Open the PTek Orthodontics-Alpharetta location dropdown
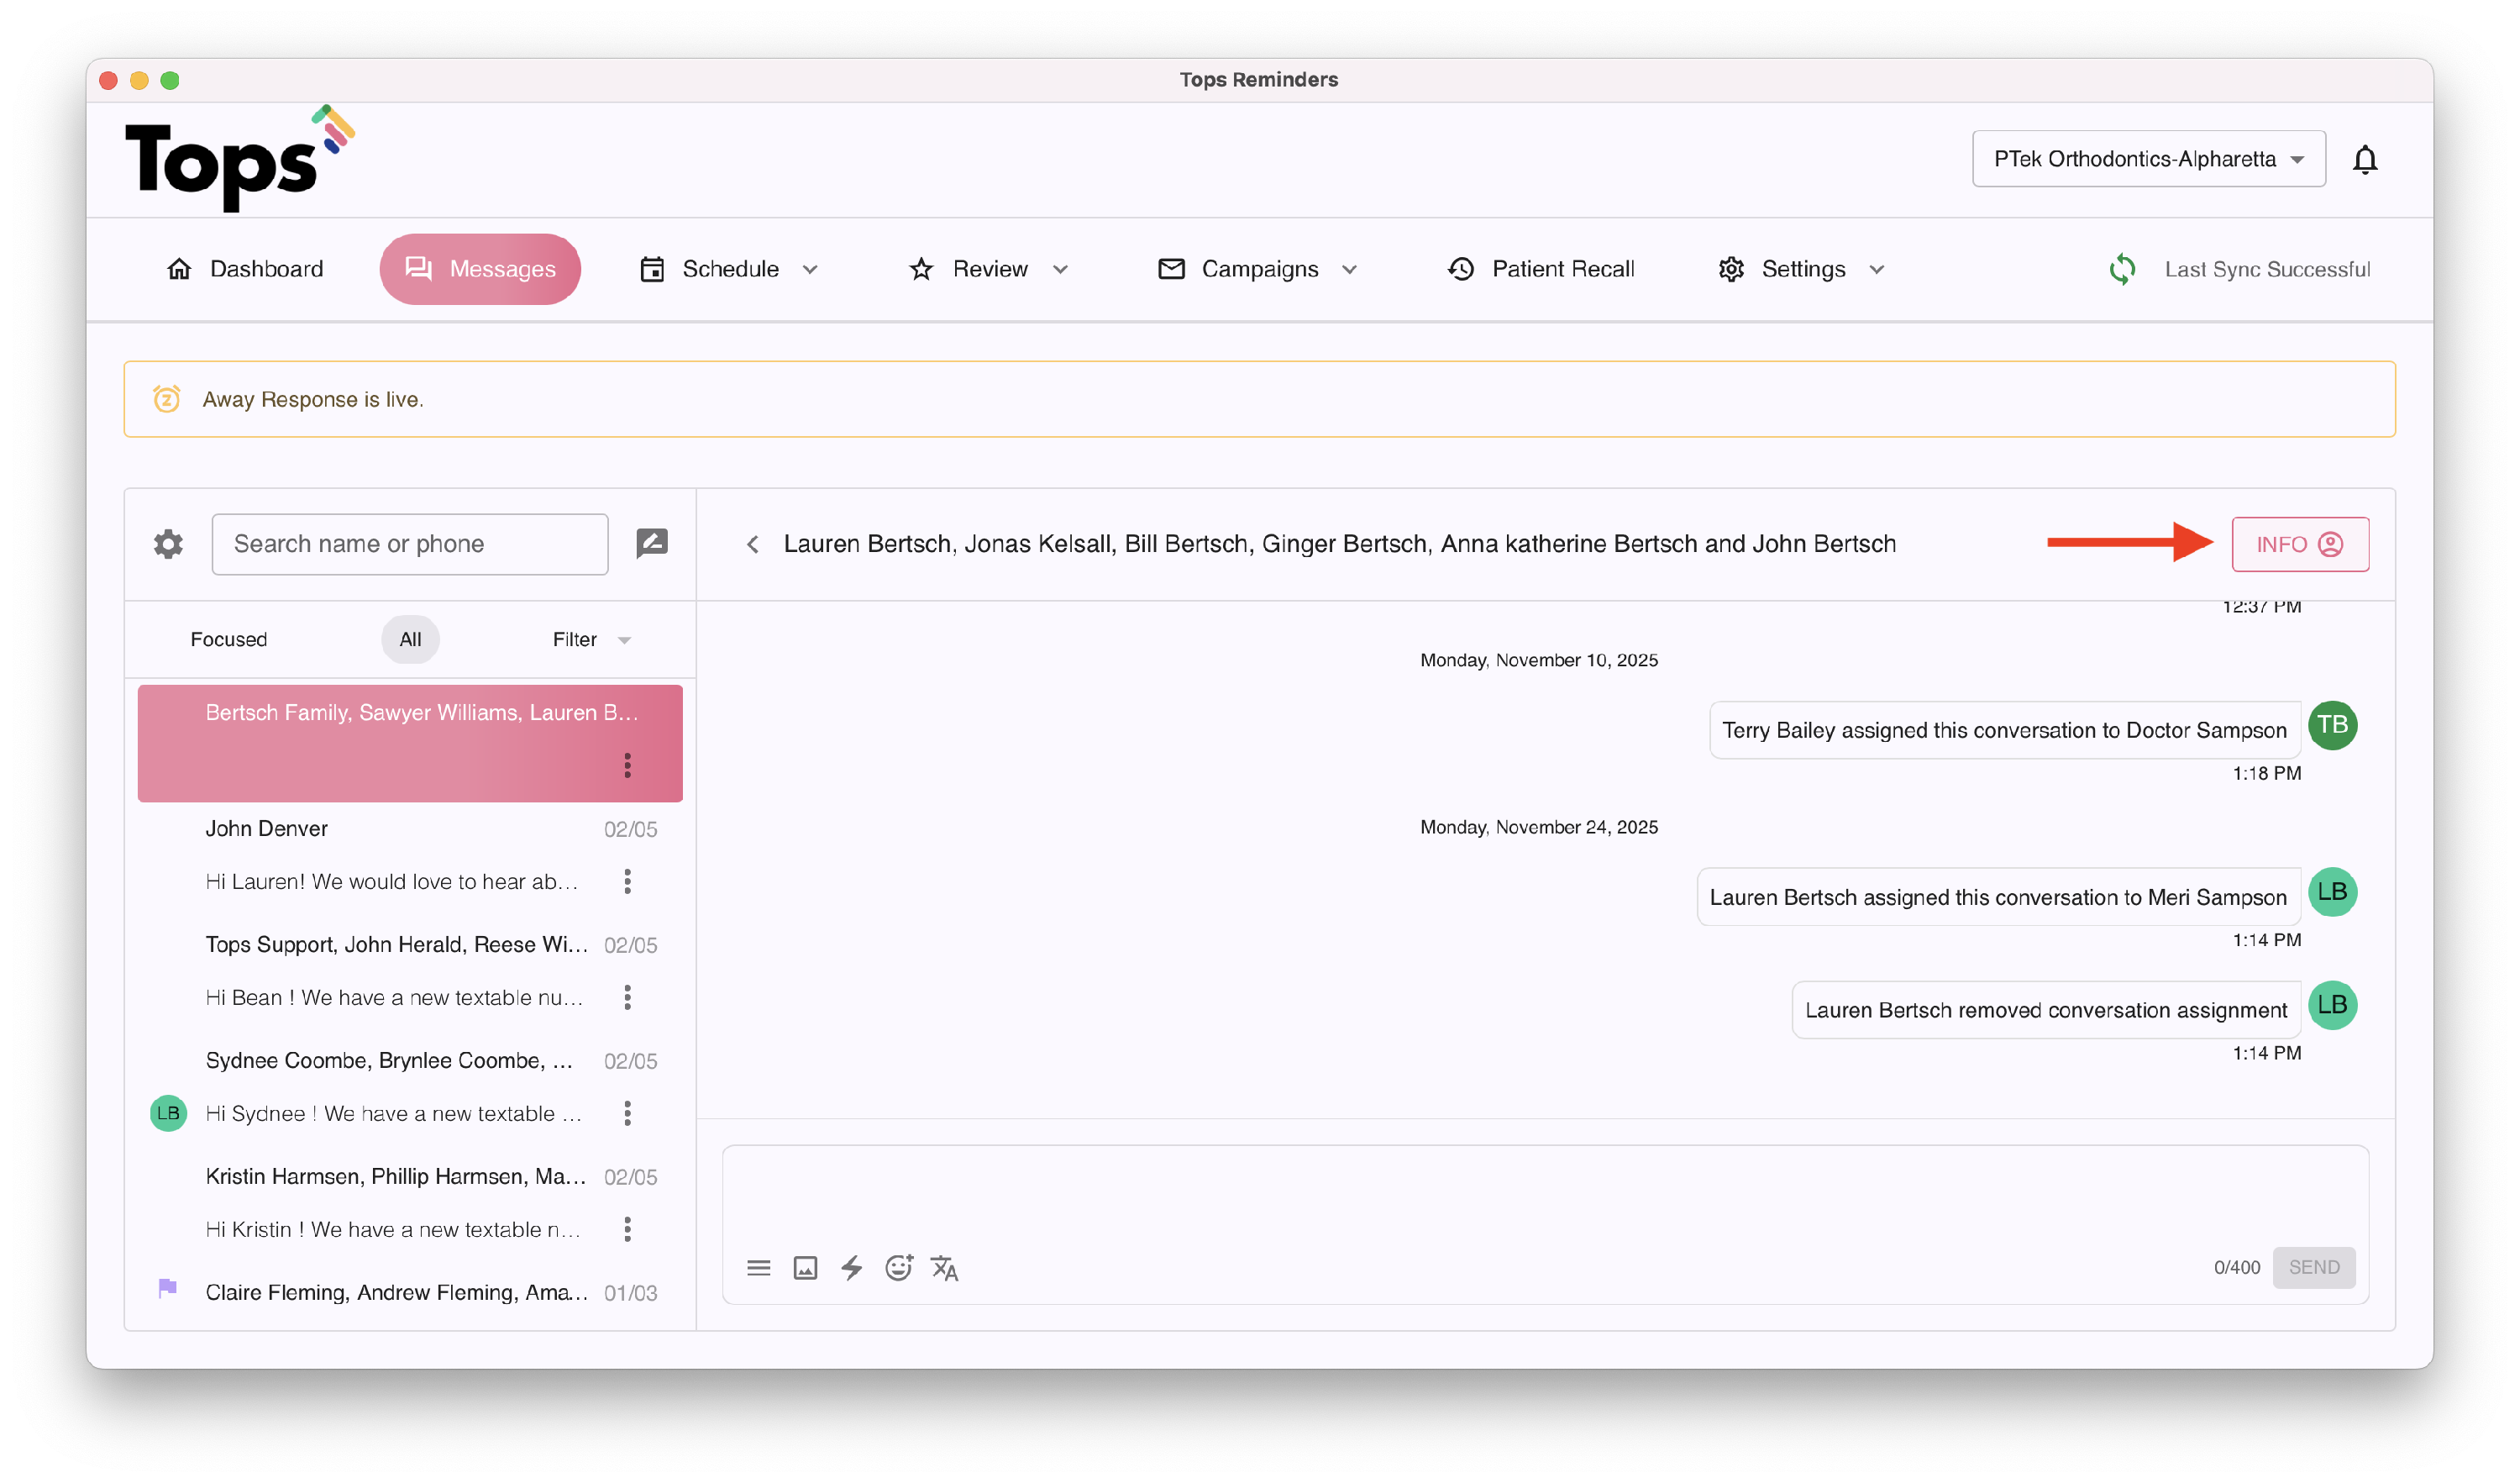The image size is (2520, 1483). tap(2148, 159)
